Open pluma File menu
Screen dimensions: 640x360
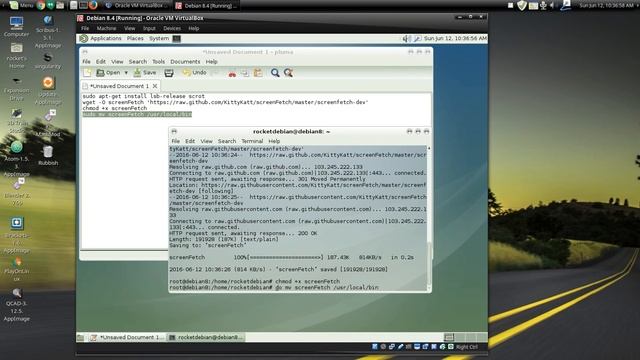[87, 62]
